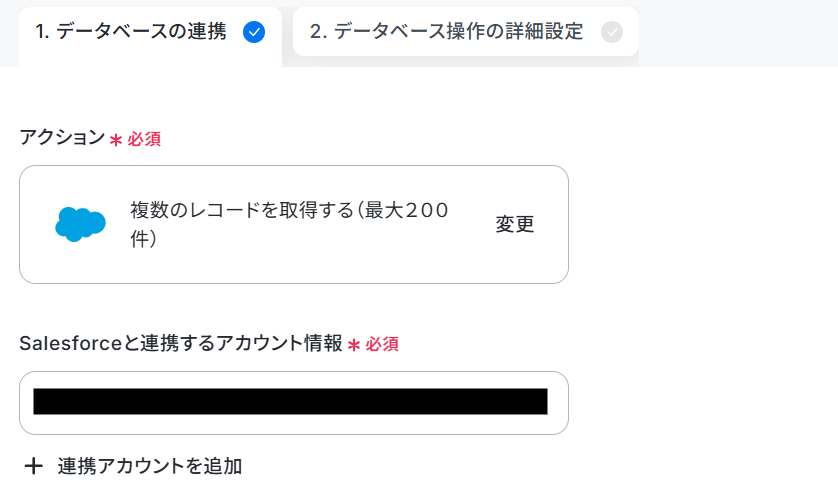Click the Salesforce cloud logo icon

coord(80,224)
